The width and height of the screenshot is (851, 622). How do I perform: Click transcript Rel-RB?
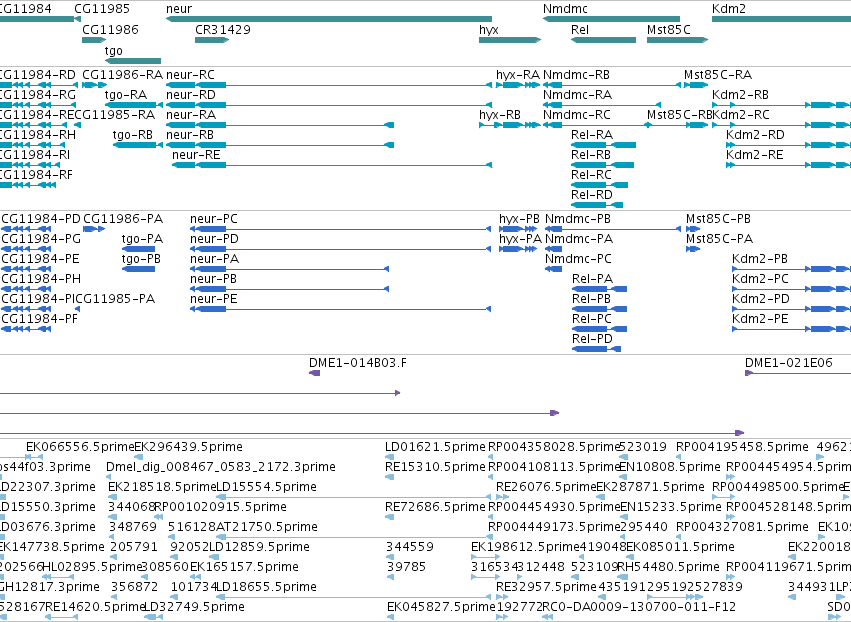click(602, 165)
